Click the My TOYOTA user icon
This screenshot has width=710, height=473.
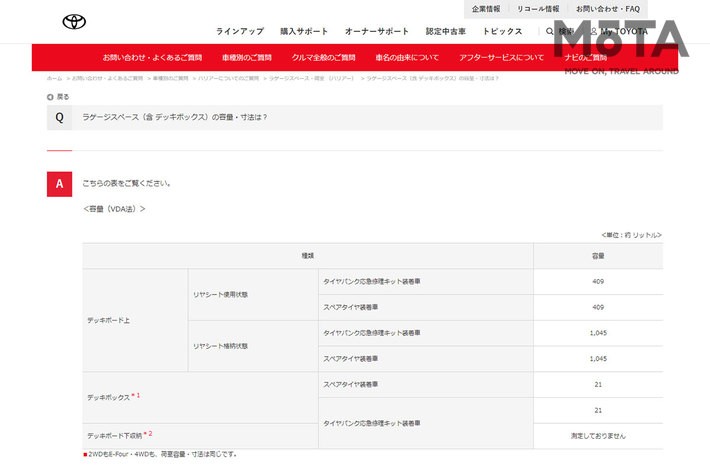tap(594, 32)
